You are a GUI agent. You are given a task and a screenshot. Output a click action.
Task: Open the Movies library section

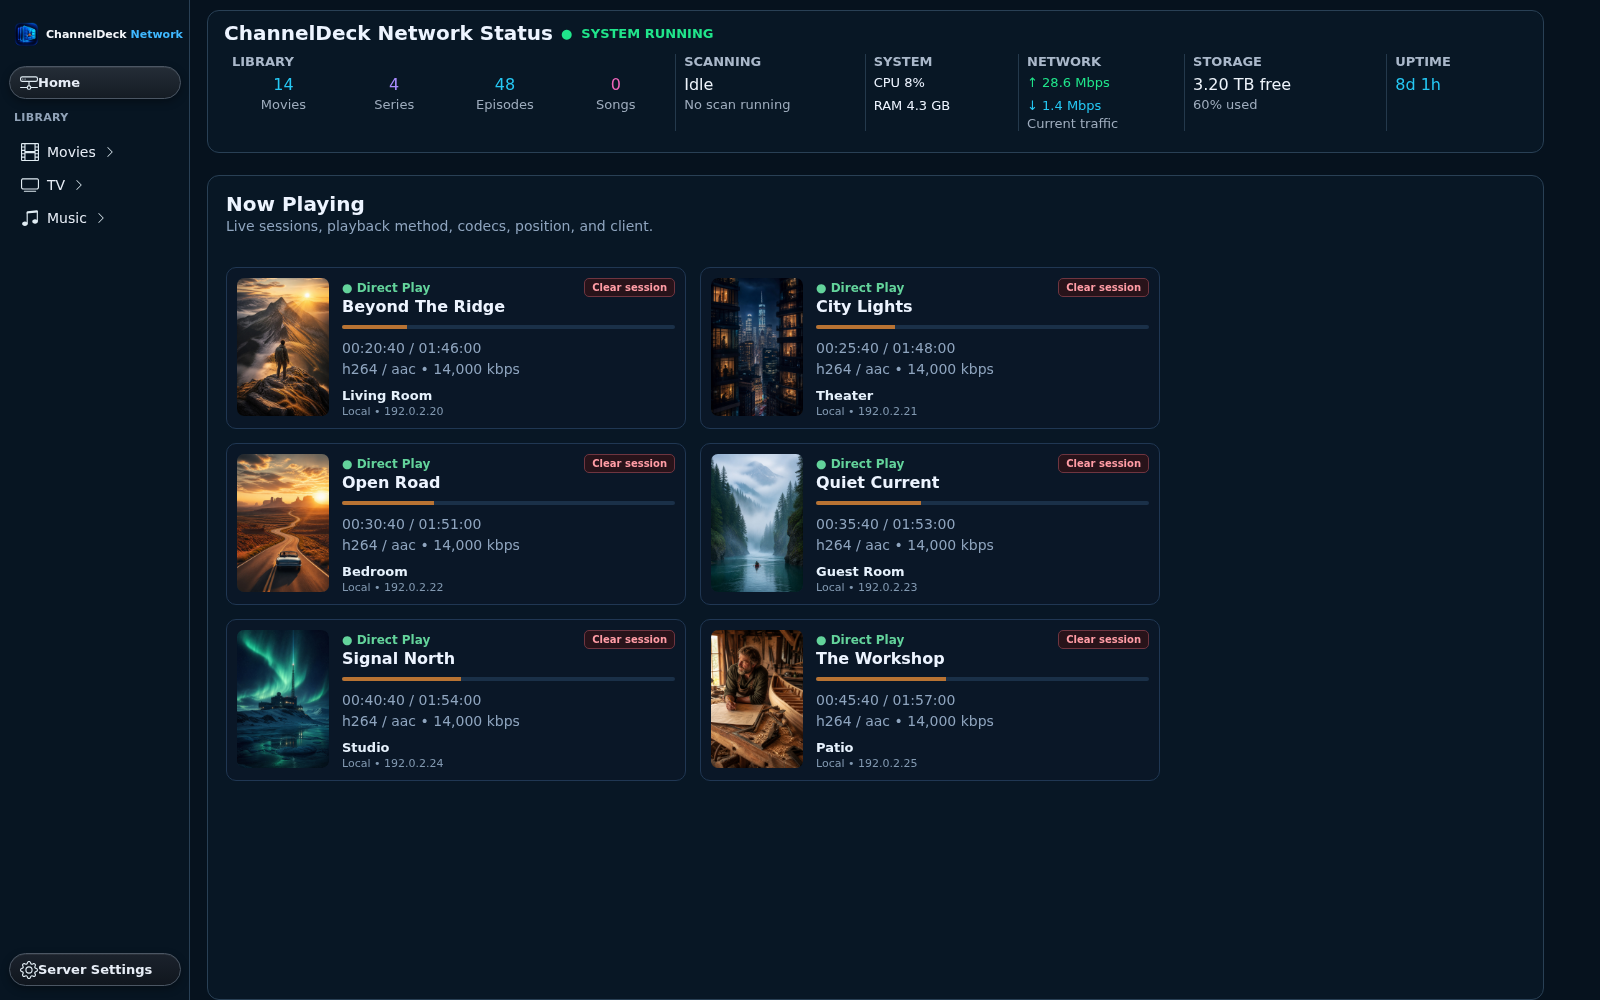pos(71,152)
